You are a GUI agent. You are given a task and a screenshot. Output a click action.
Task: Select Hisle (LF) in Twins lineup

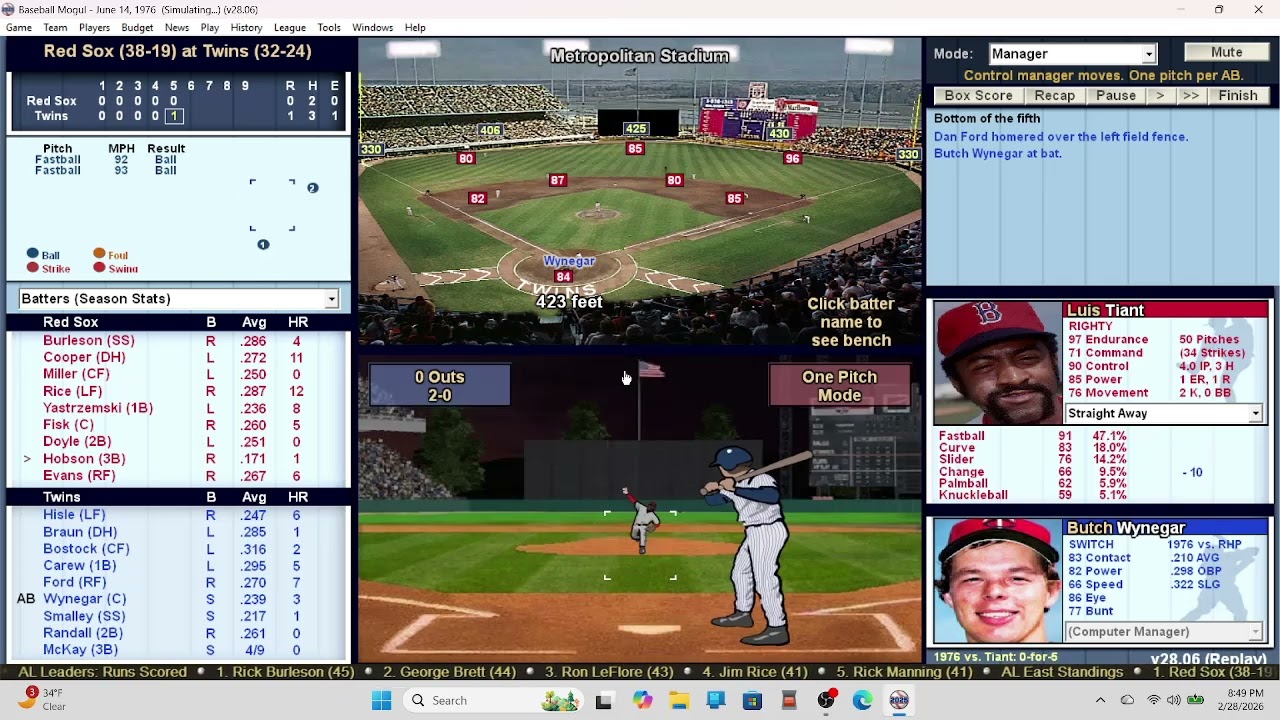click(74, 515)
